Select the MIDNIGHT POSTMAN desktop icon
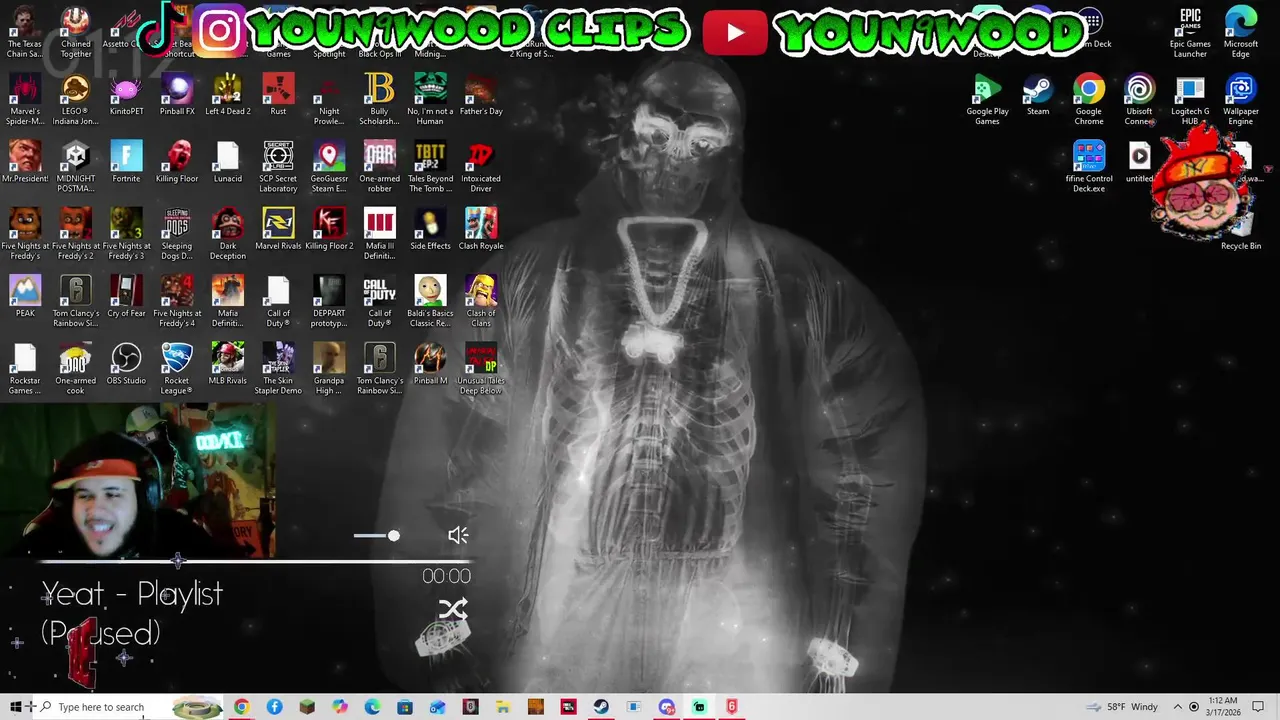 coord(76,166)
